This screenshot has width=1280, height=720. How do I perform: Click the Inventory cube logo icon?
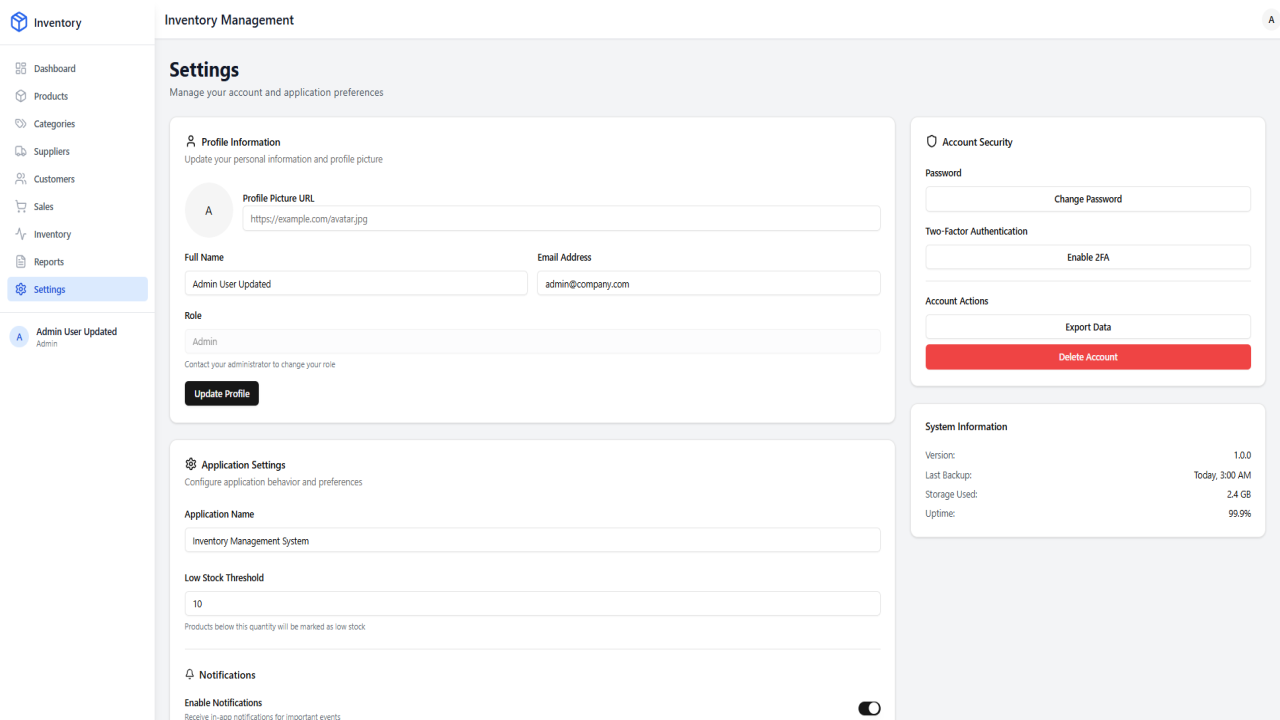coord(19,22)
